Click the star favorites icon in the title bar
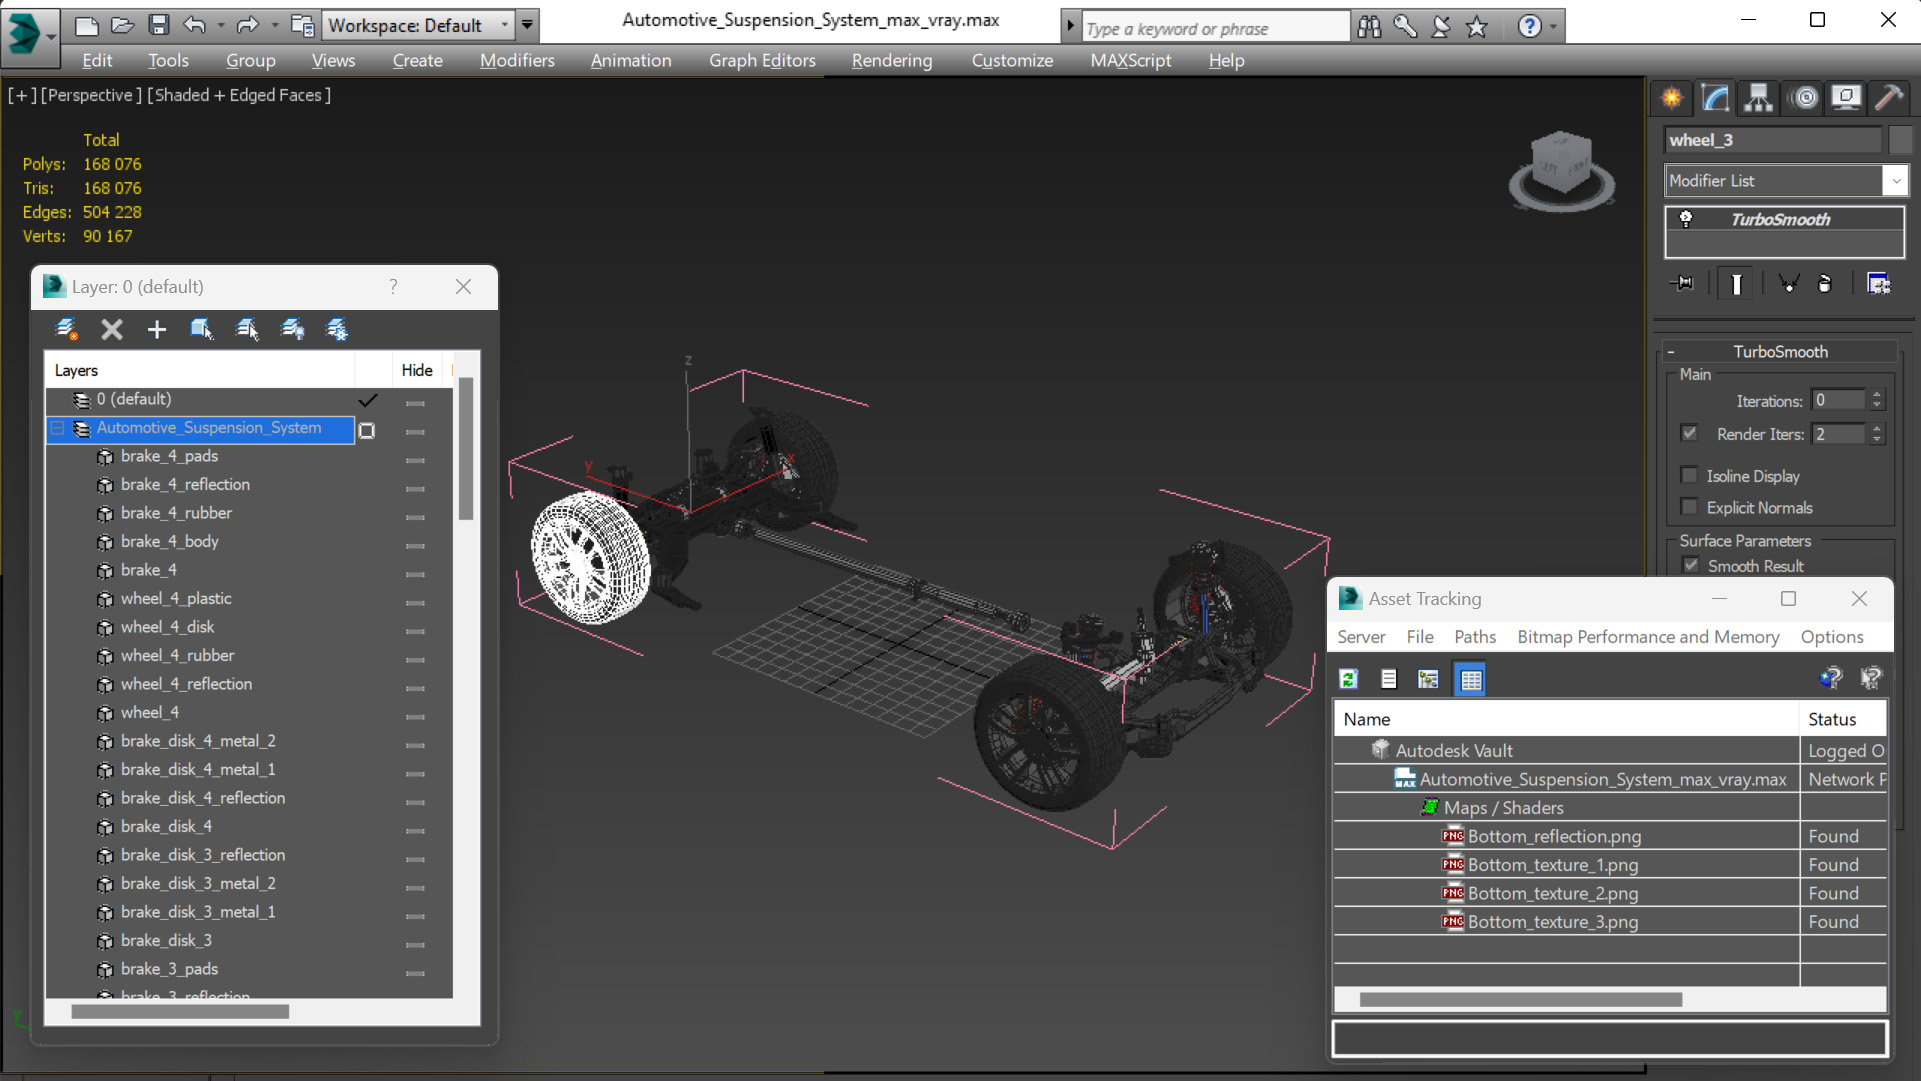Viewport: 1921px width, 1081px height. click(1476, 27)
